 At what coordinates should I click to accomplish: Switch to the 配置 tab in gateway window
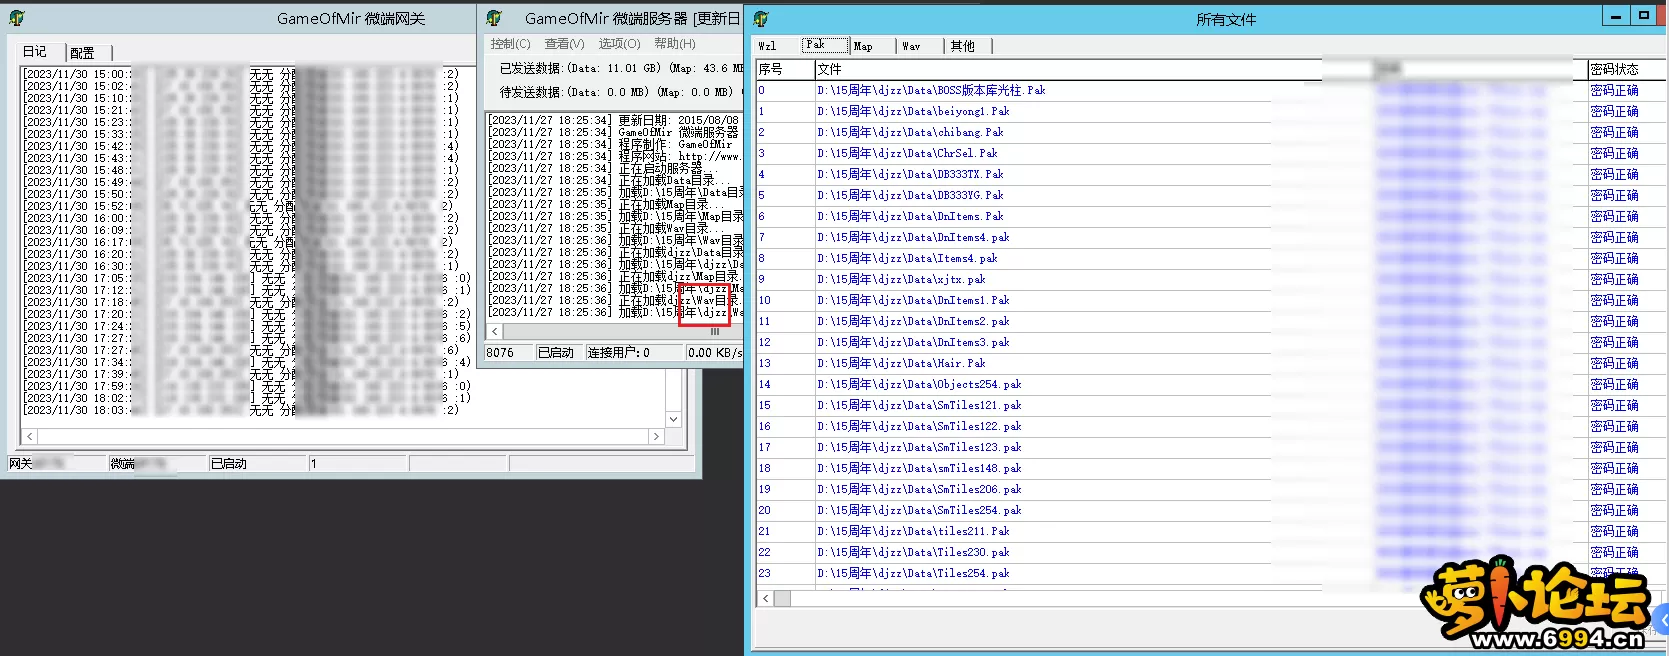point(83,53)
